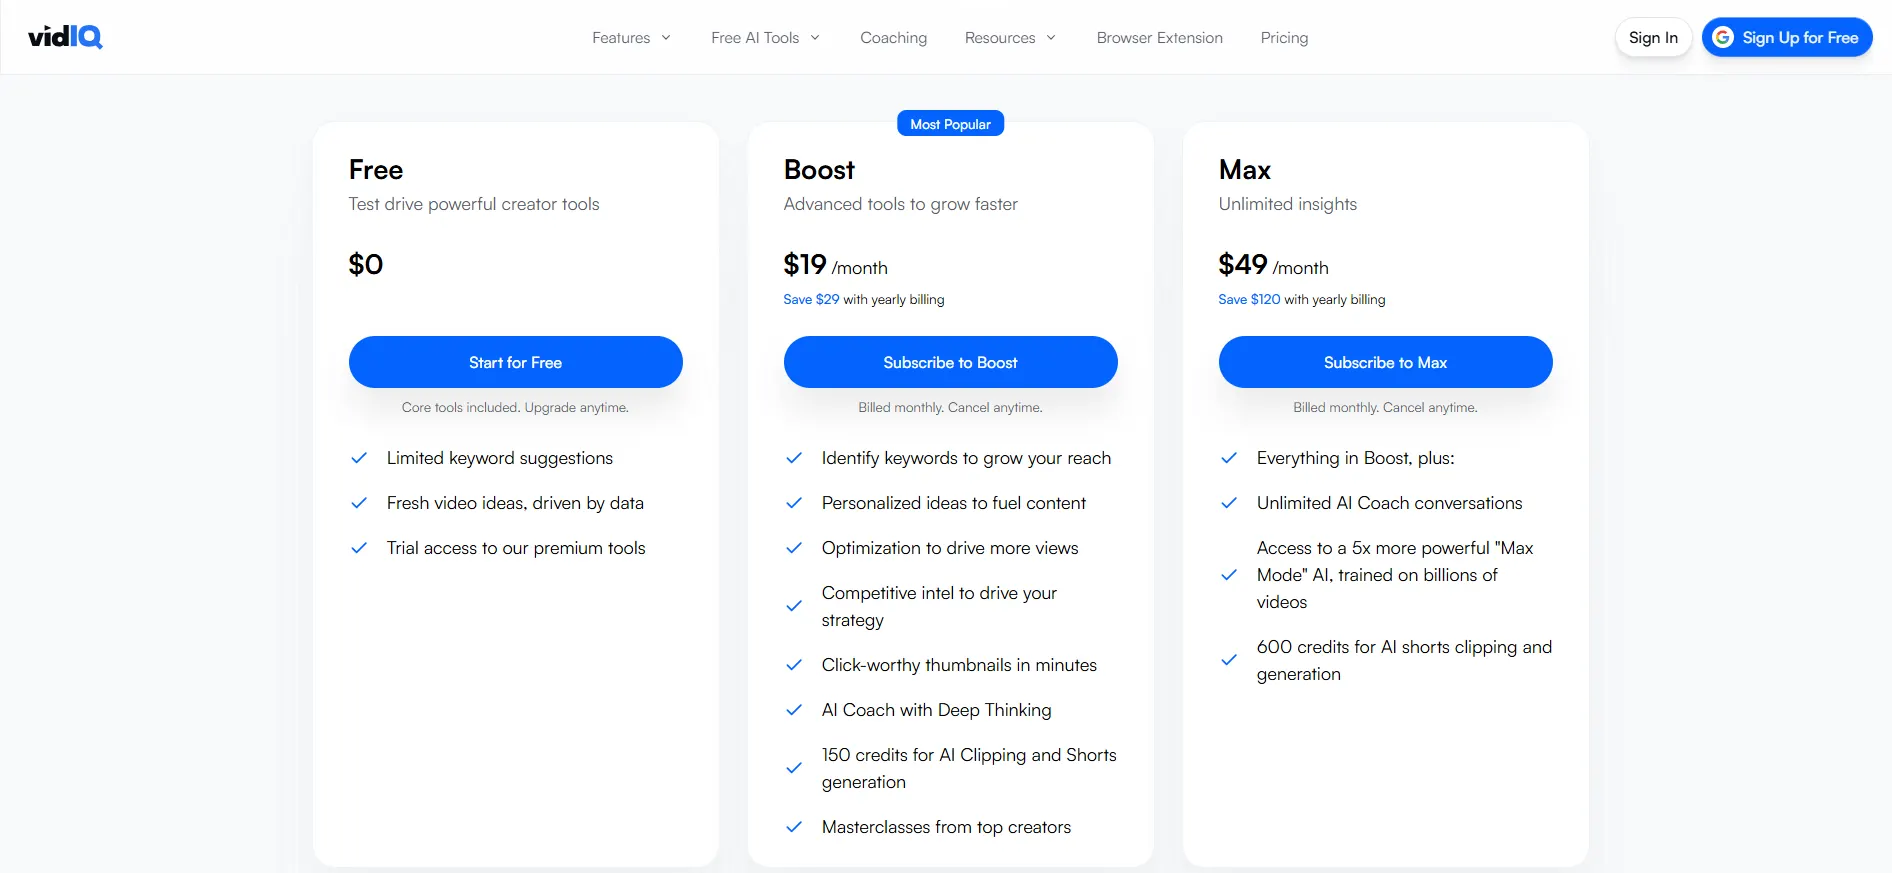Click the 'Save $120' yearly billing link
The width and height of the screenshot is (1892, 873).
click(1248, 299)
